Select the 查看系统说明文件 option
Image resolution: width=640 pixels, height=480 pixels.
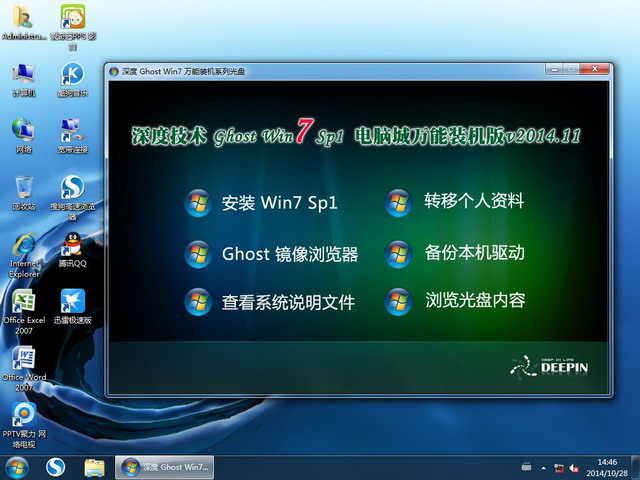point(288,302)
